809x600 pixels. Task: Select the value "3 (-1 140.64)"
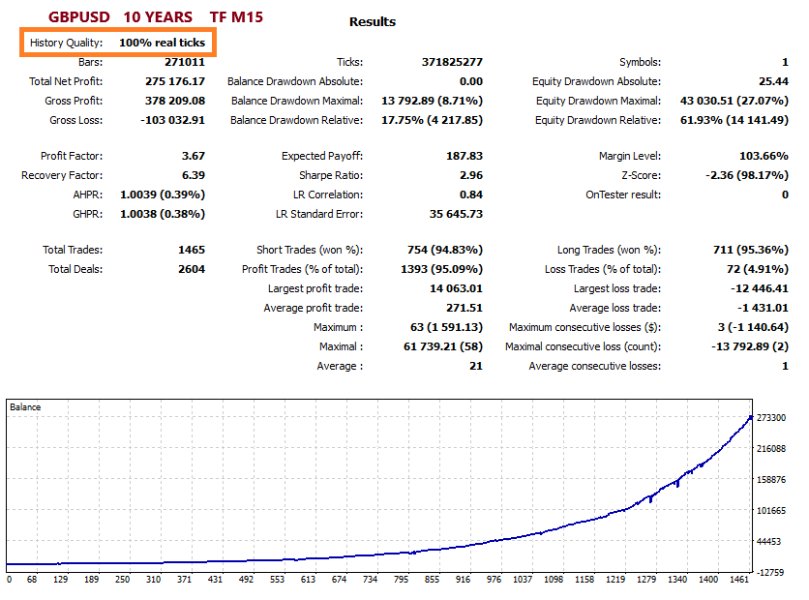click(753, 327)
